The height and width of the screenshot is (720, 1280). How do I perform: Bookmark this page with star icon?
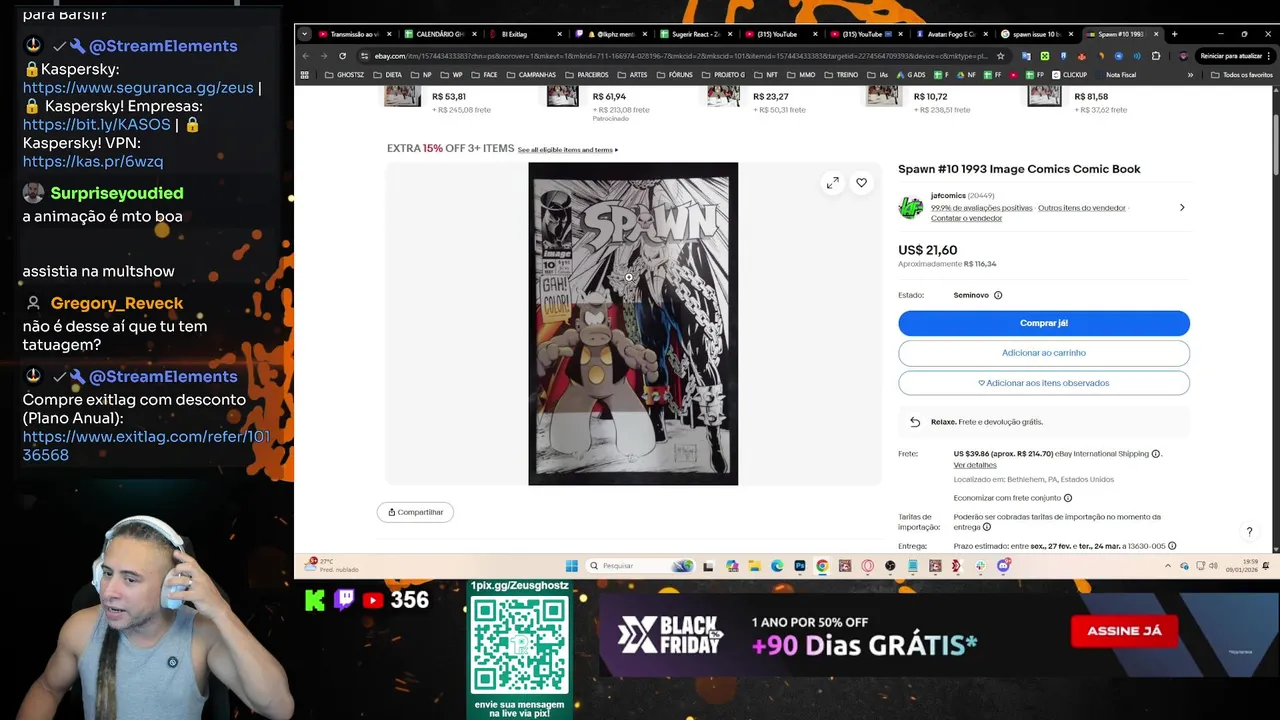coord(1001,56)
